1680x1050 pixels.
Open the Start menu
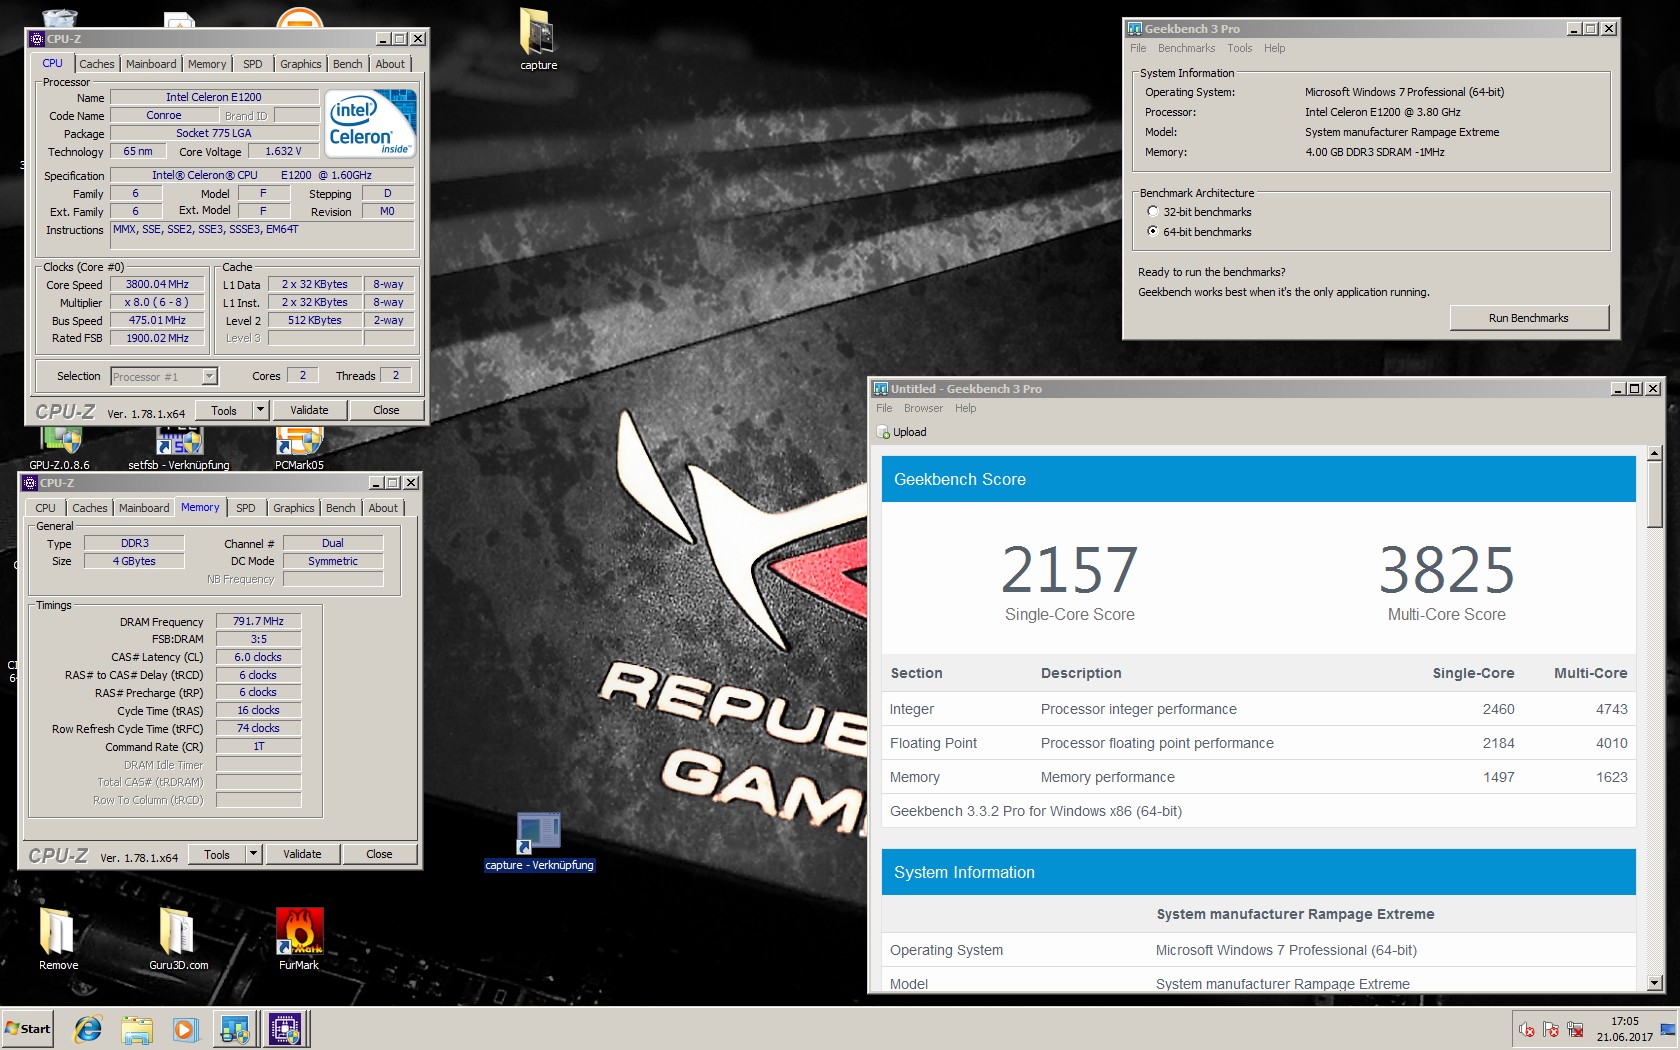pos(27,1029)
